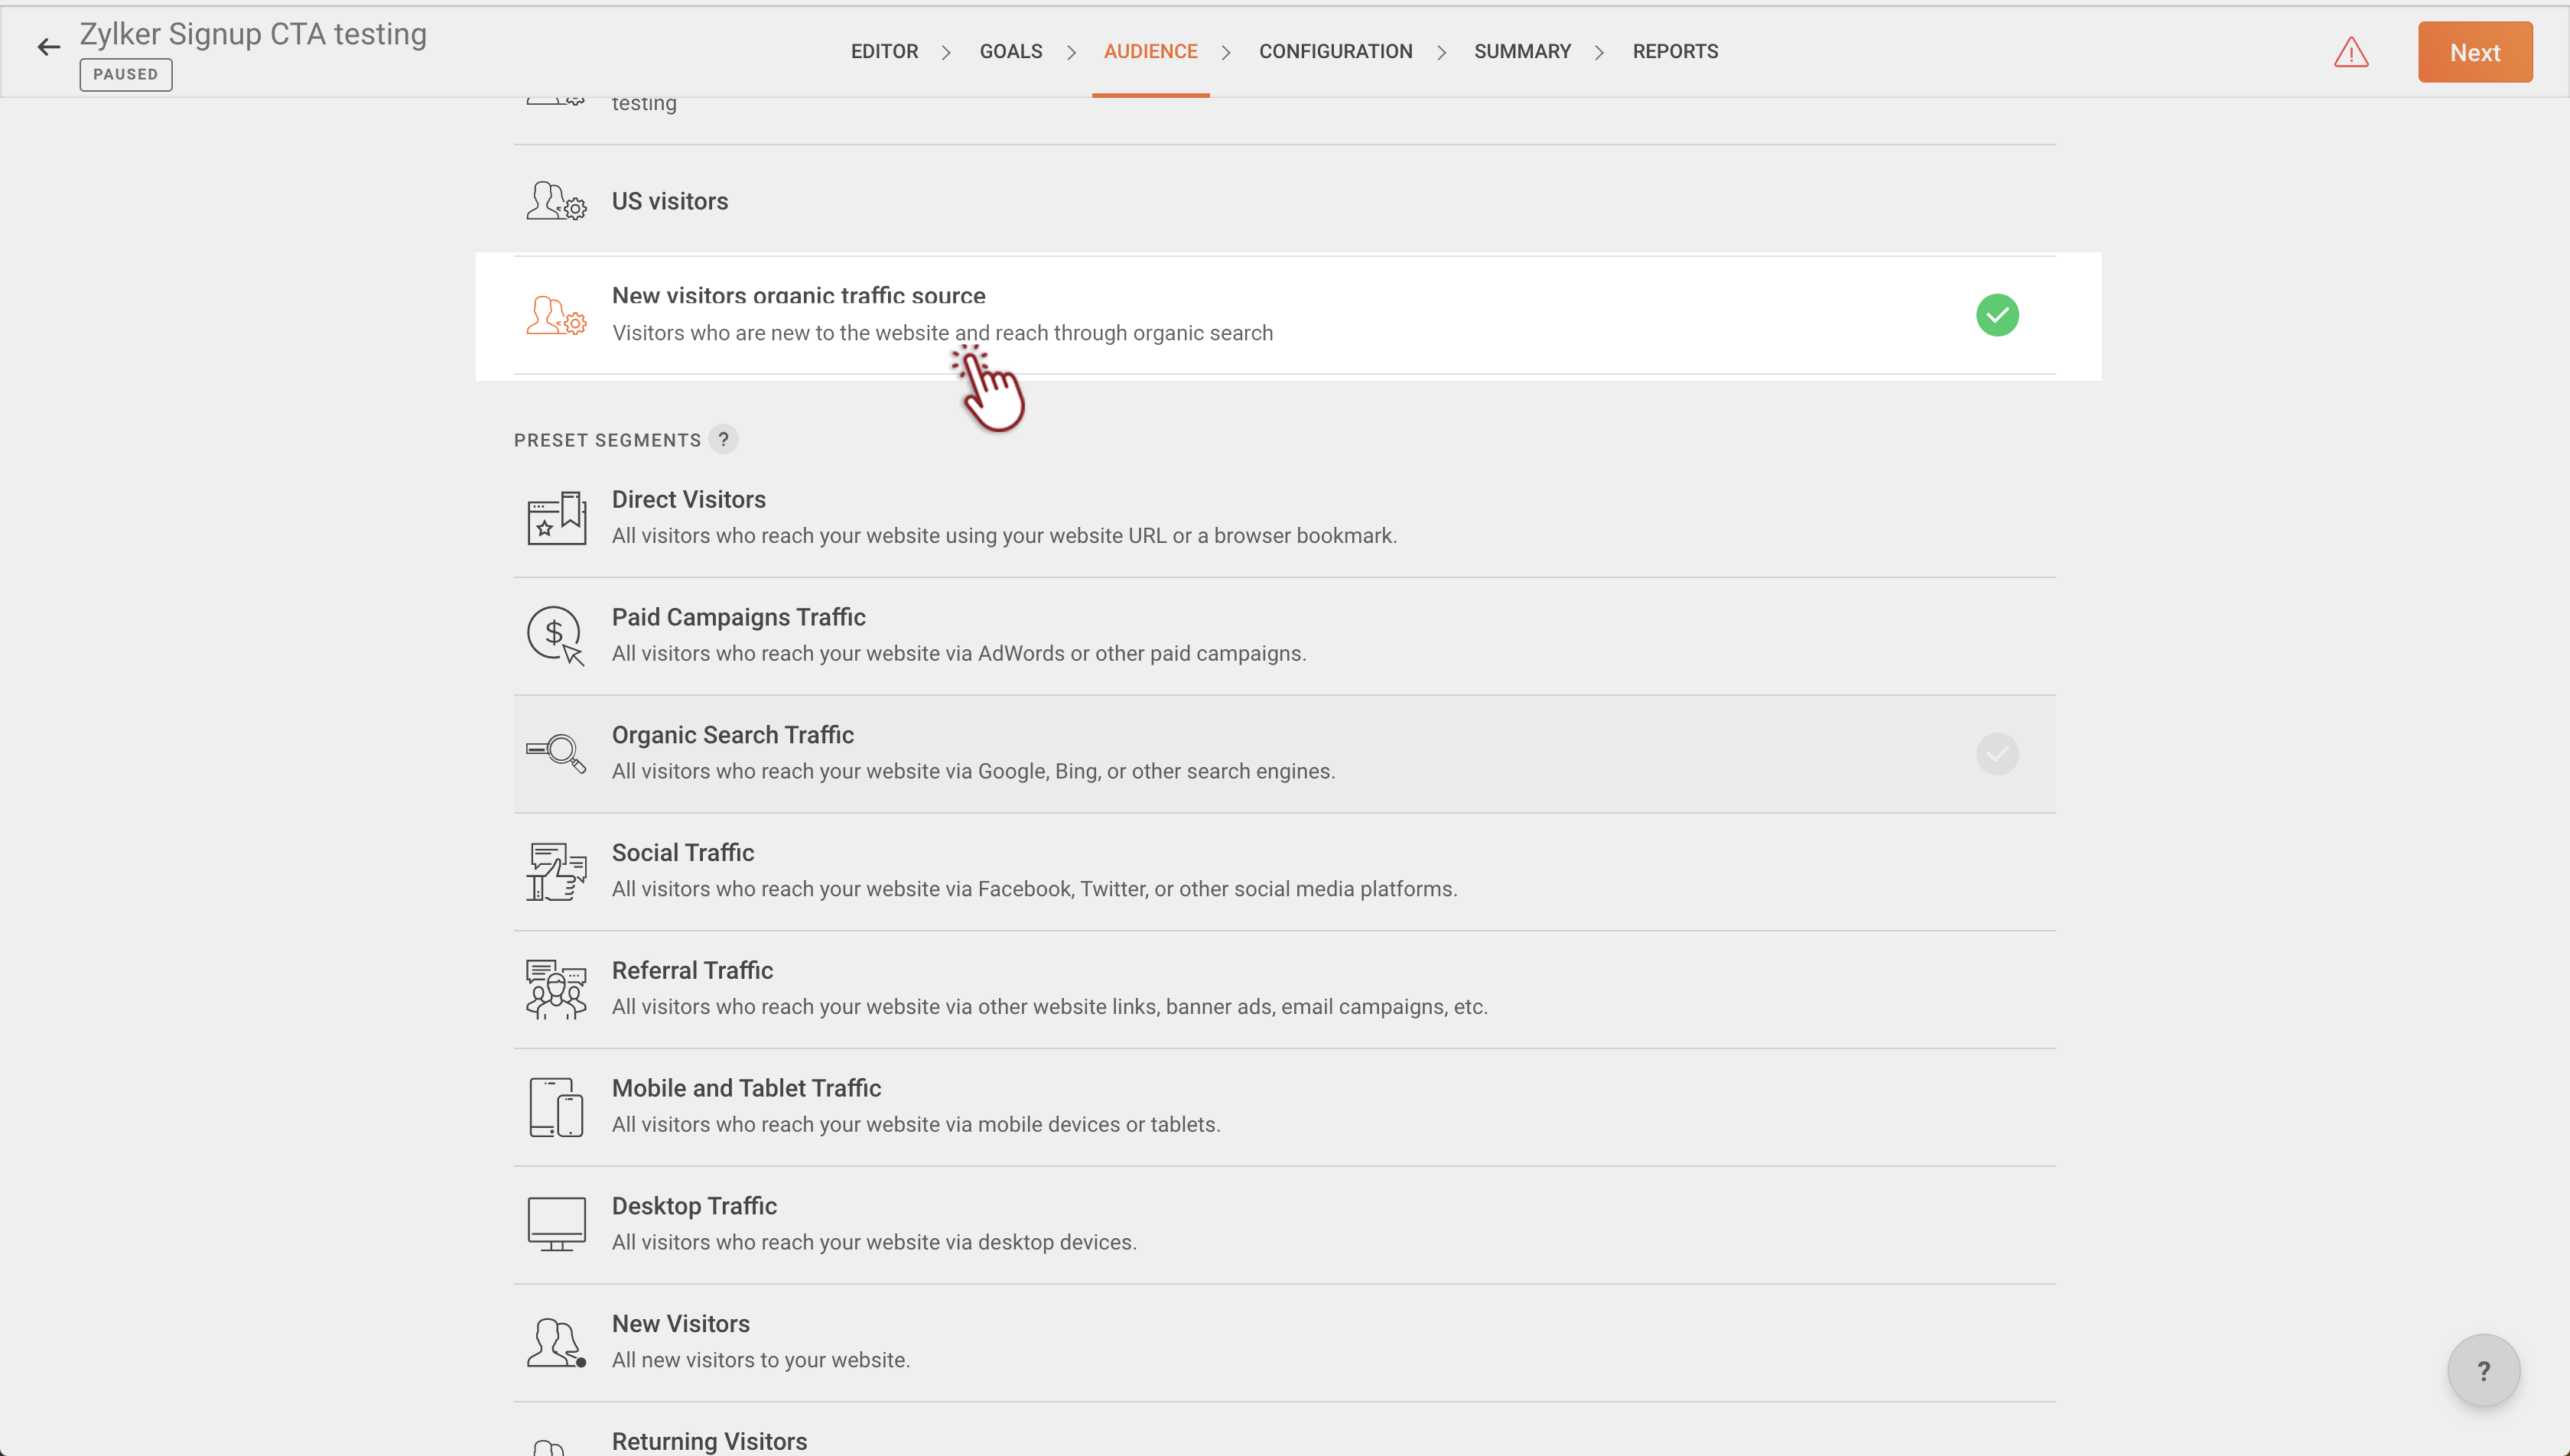Click the Social Traffic thumbs-up icon
The image size is (2570, 1456).
[x=556, y=871]
